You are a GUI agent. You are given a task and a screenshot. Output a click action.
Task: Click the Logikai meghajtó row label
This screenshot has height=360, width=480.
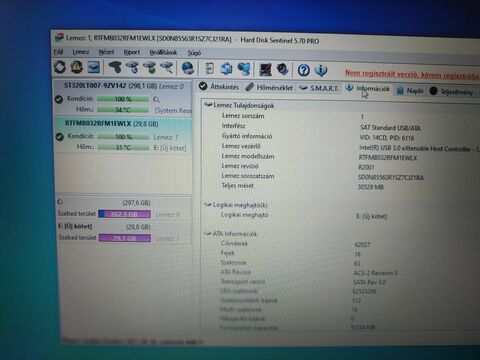244,215
